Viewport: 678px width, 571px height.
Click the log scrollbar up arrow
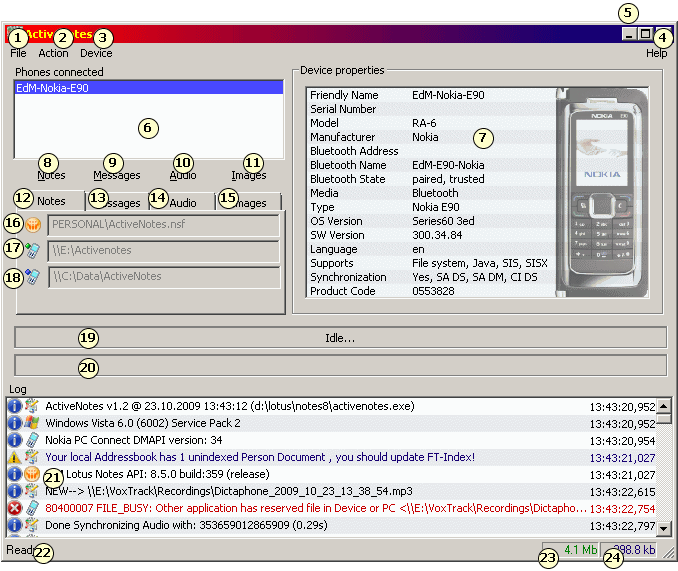coord(664,406)
